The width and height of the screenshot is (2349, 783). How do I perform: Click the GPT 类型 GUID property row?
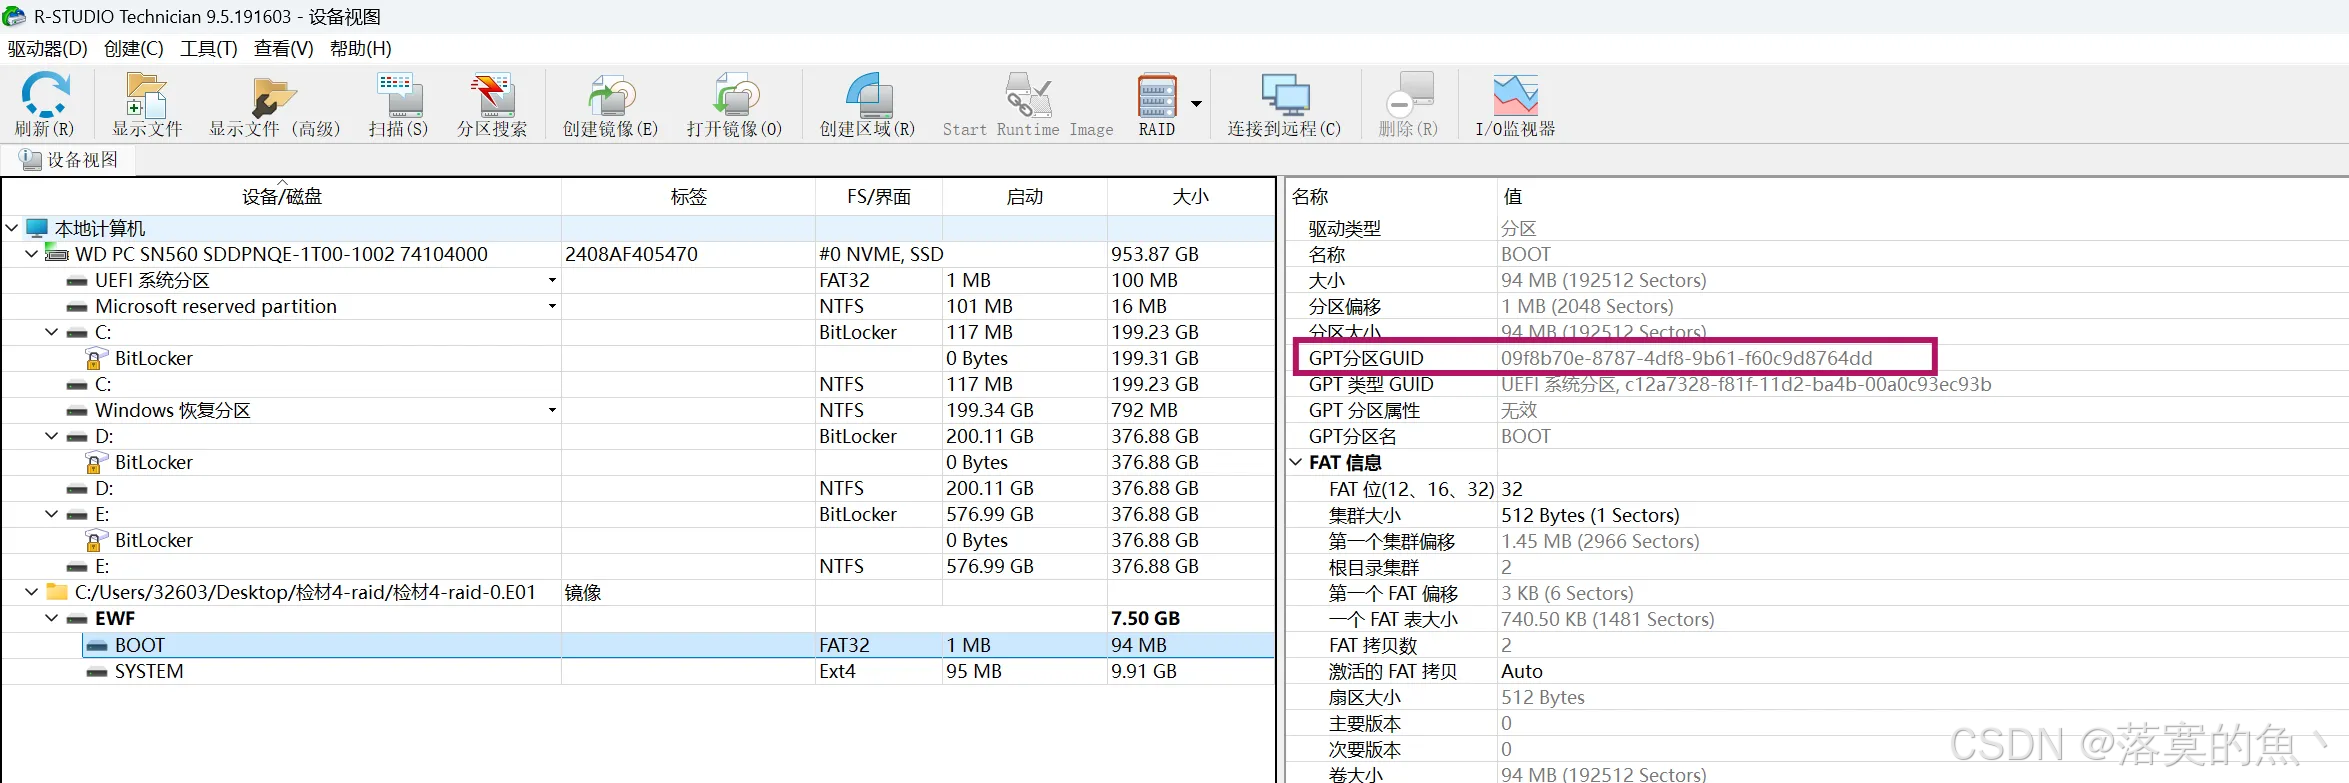point(1817,384)
